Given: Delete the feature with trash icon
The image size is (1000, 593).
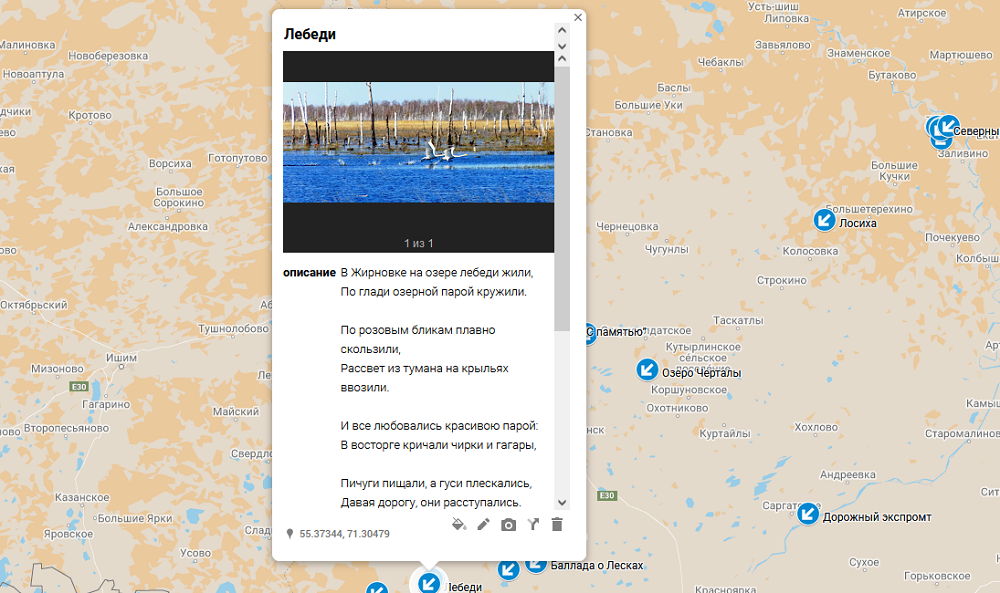Looking at the screenshot, I should click(557, 524).
